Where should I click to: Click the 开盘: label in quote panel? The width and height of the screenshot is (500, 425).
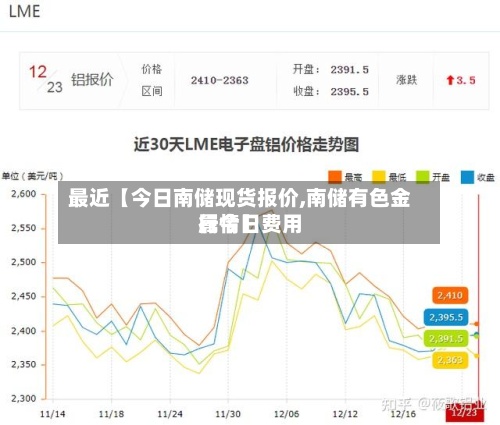point(307,70)
